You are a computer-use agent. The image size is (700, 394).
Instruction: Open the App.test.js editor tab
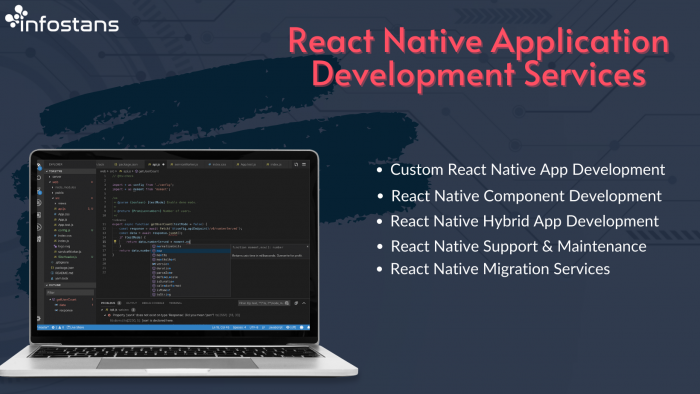[246, 165]
